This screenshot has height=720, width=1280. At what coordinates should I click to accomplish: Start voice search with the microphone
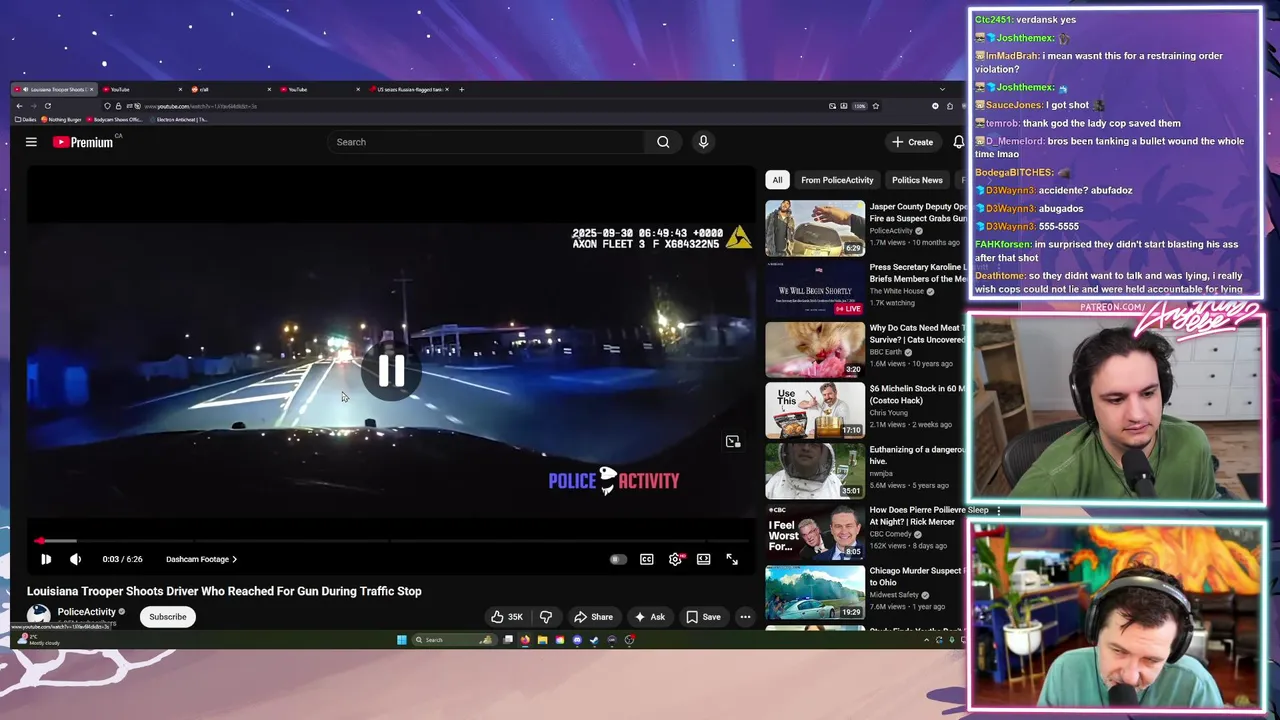coord(703,142)
